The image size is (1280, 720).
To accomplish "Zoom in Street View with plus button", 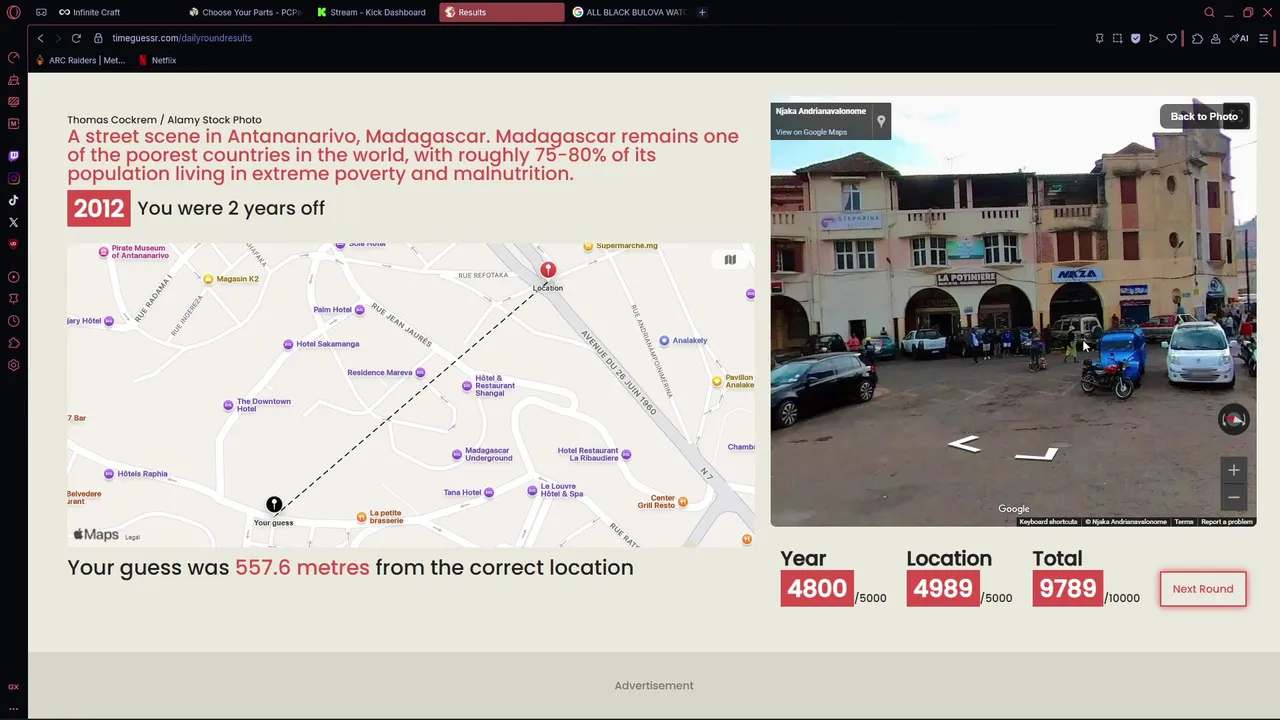I will click(x=1234, y=470).
